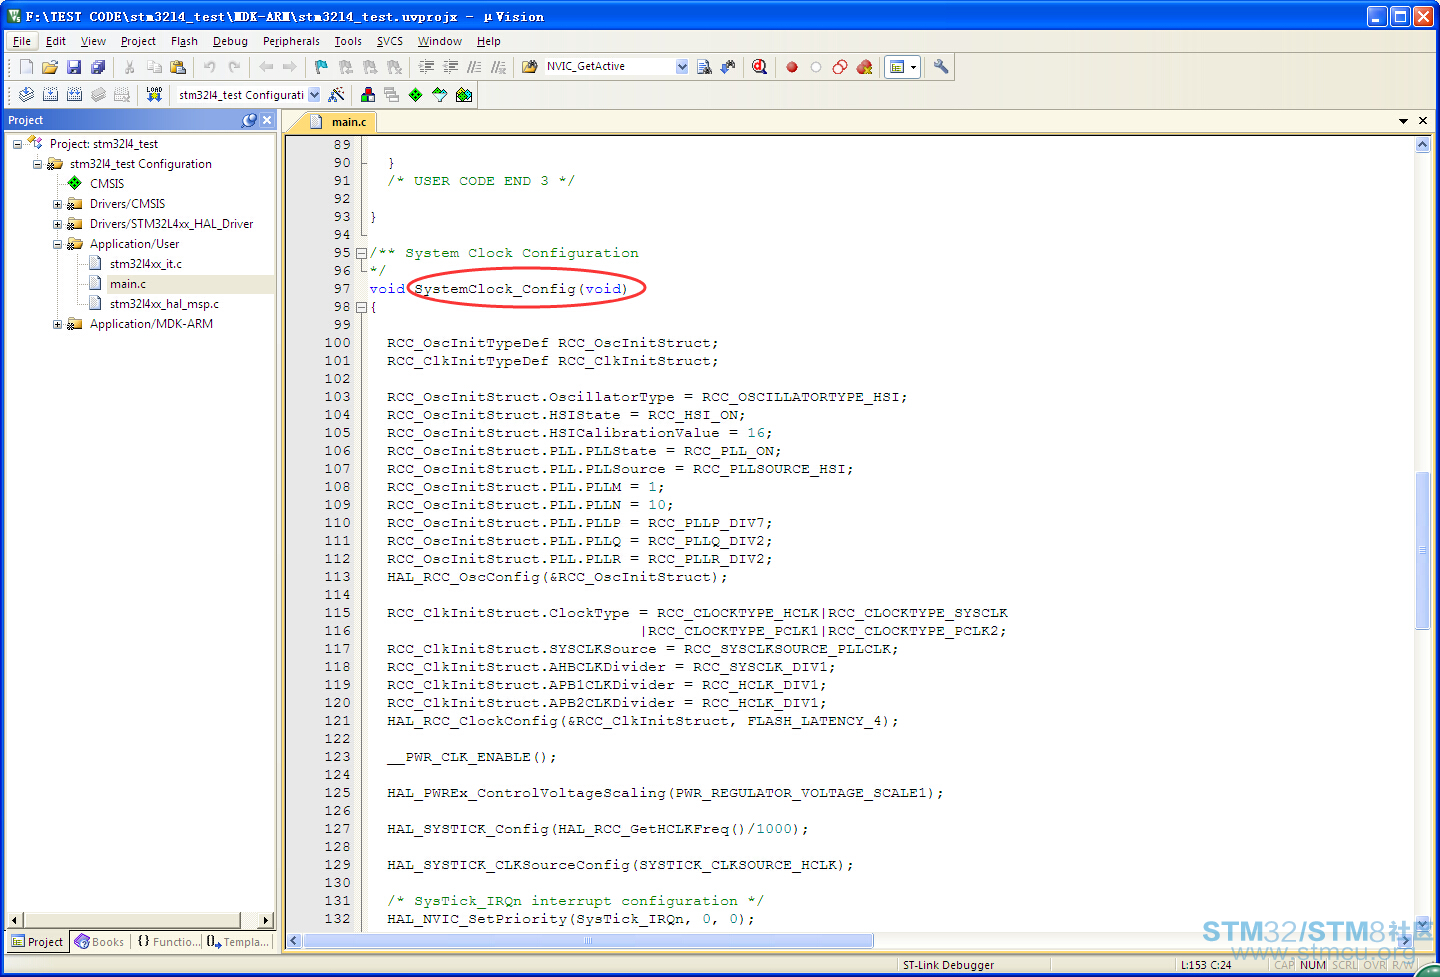Comment out the selection with the Comment icon
The image size is (1440, 977).
coord(475,67)
